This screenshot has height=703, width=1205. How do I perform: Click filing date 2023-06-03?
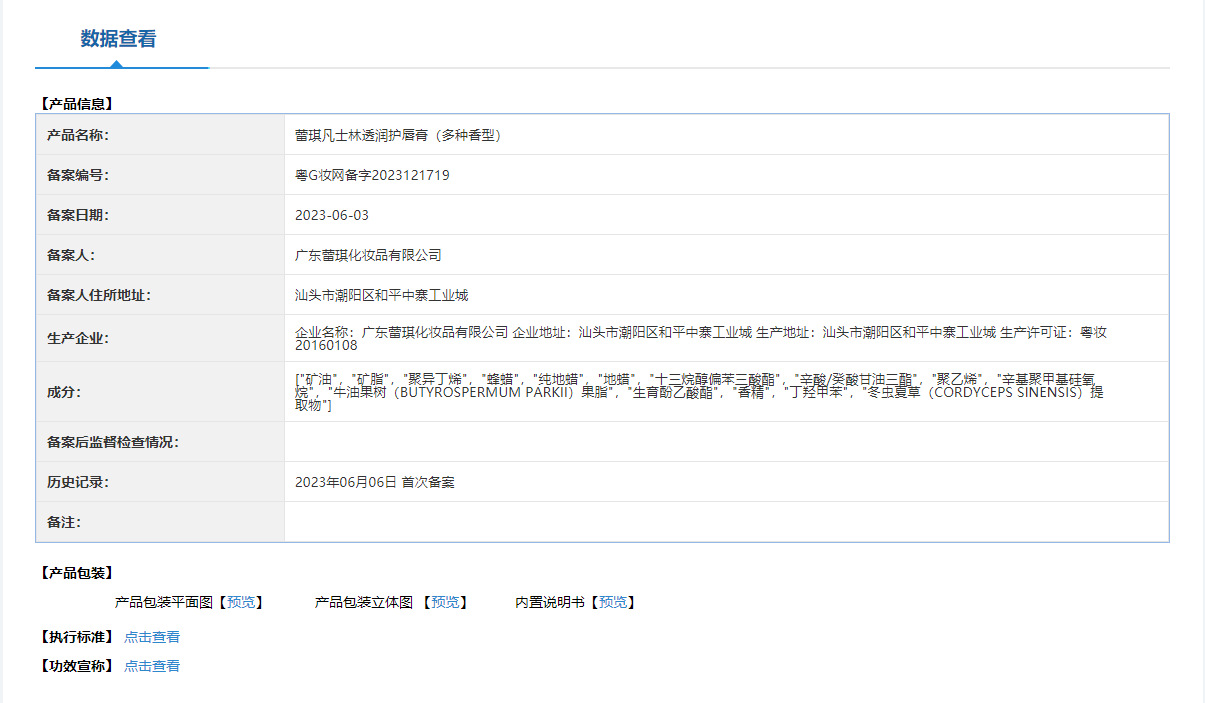point(332,215)
